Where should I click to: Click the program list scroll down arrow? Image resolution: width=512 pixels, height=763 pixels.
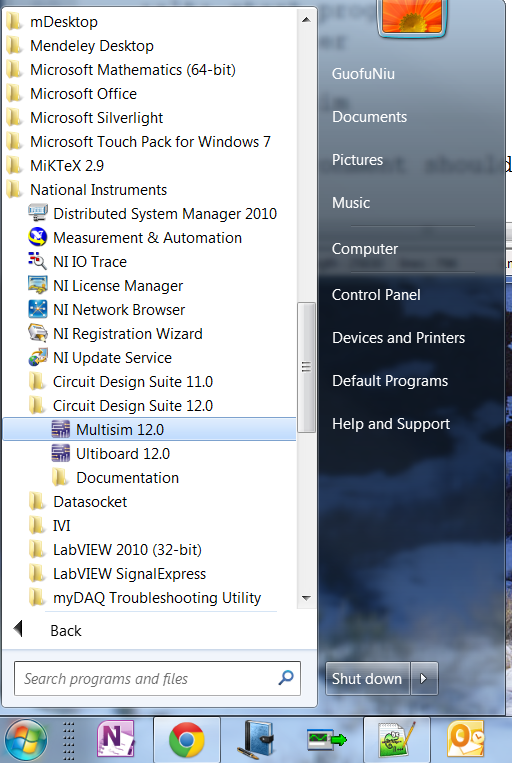(x=306, y=598)
